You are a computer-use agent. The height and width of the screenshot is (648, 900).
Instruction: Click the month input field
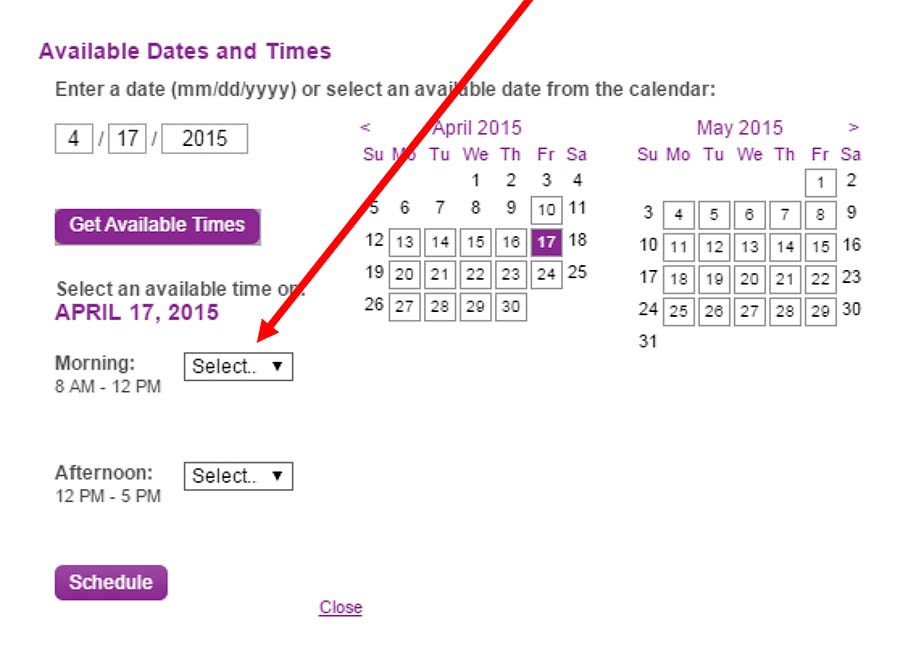point(74,139)
